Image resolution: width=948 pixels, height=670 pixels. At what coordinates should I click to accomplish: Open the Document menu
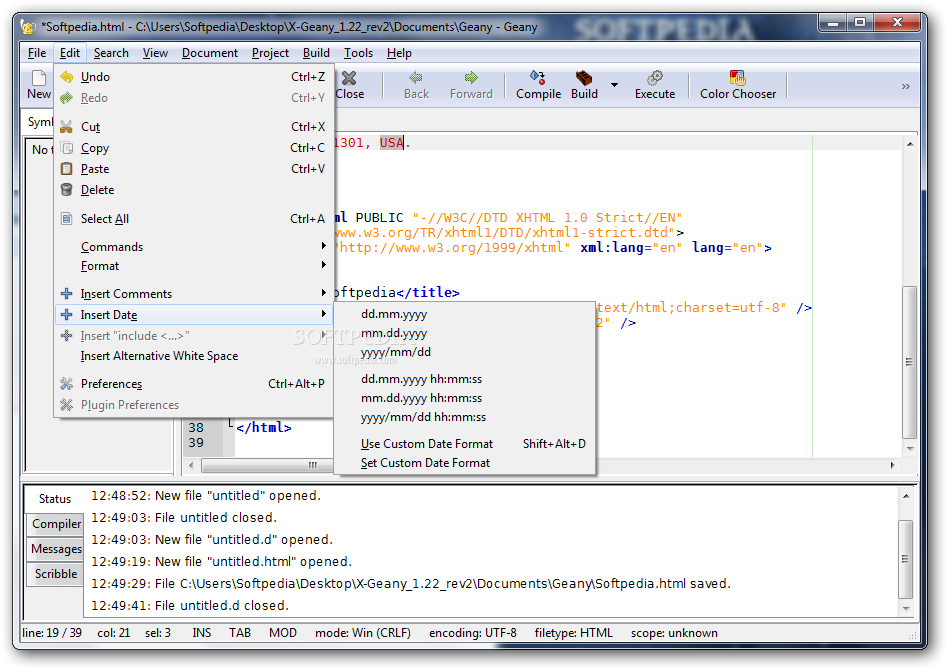210,53
